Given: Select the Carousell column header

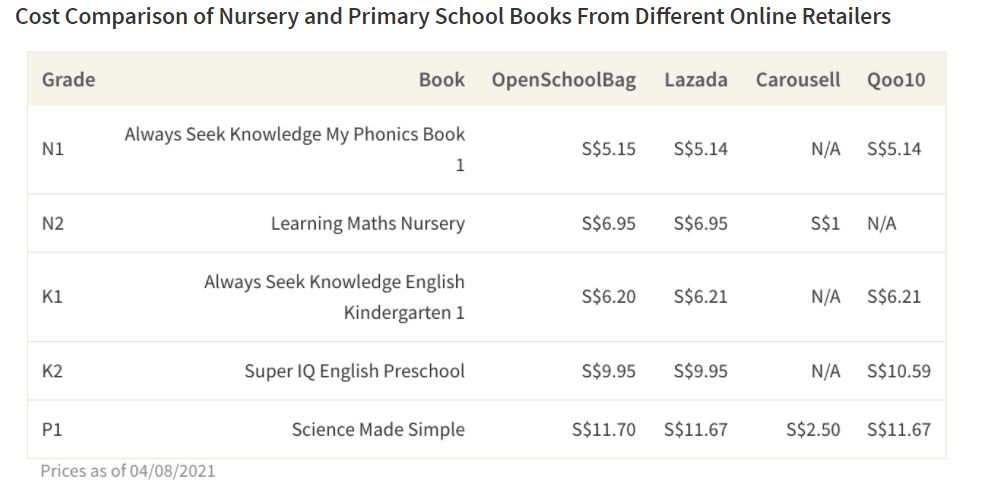Looking at the screenshot, I should [798, 80].
